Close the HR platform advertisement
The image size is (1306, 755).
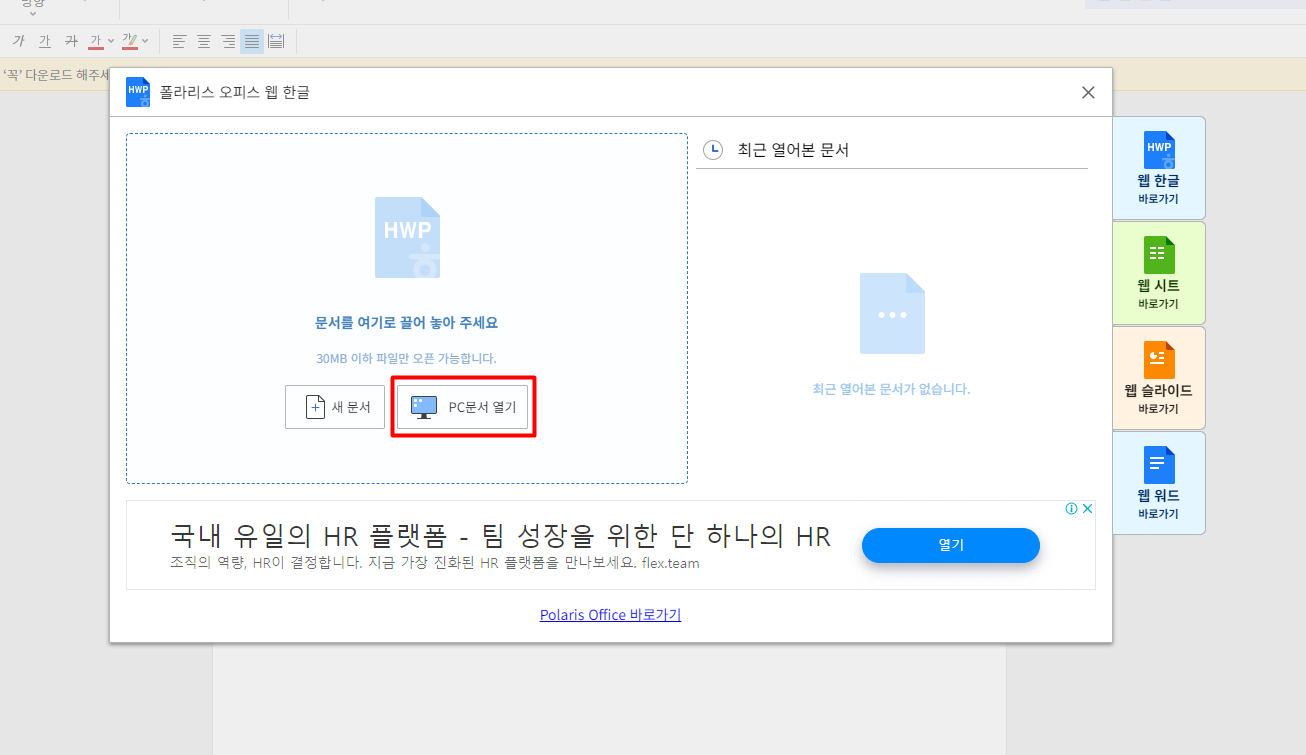click(x=1088, y=508)
